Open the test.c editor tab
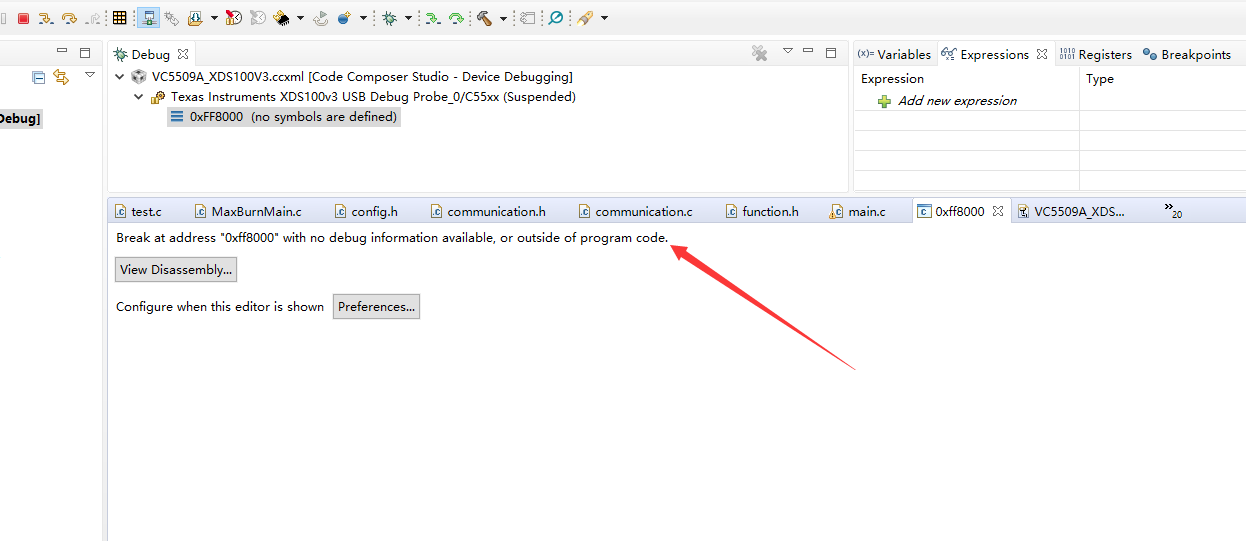Screen dimensions: 1246x541 pos(137,211)
